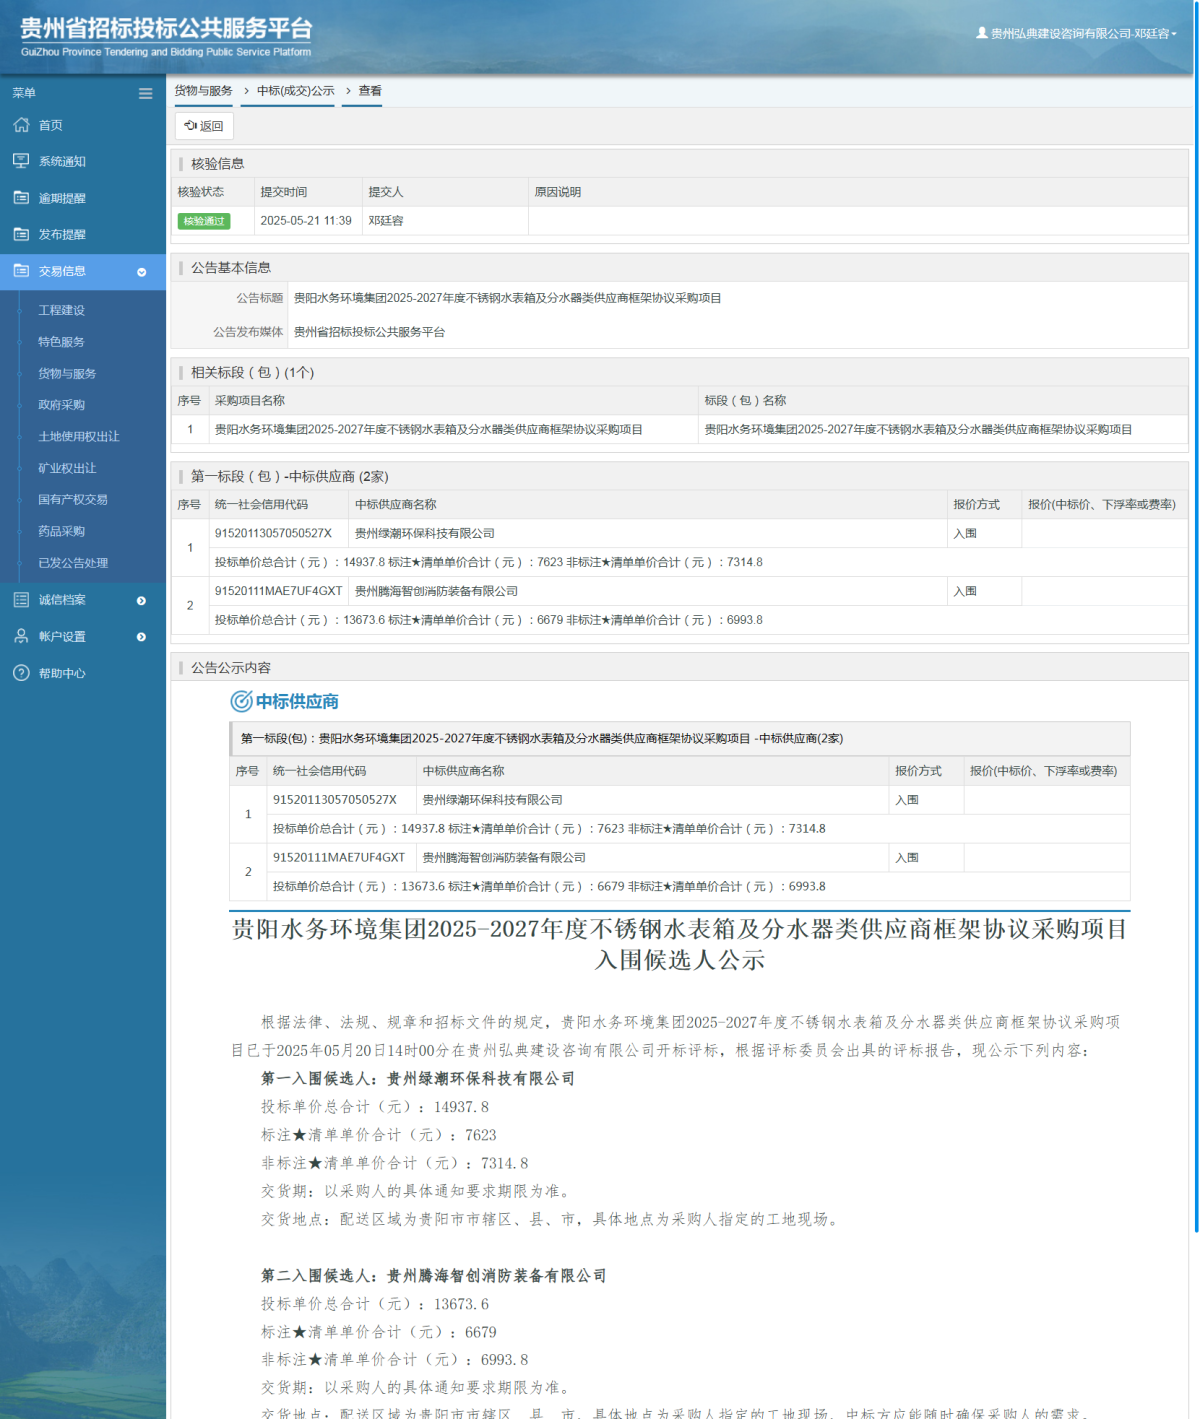
Task: Click the 返回 button
Action: (203, 125)
